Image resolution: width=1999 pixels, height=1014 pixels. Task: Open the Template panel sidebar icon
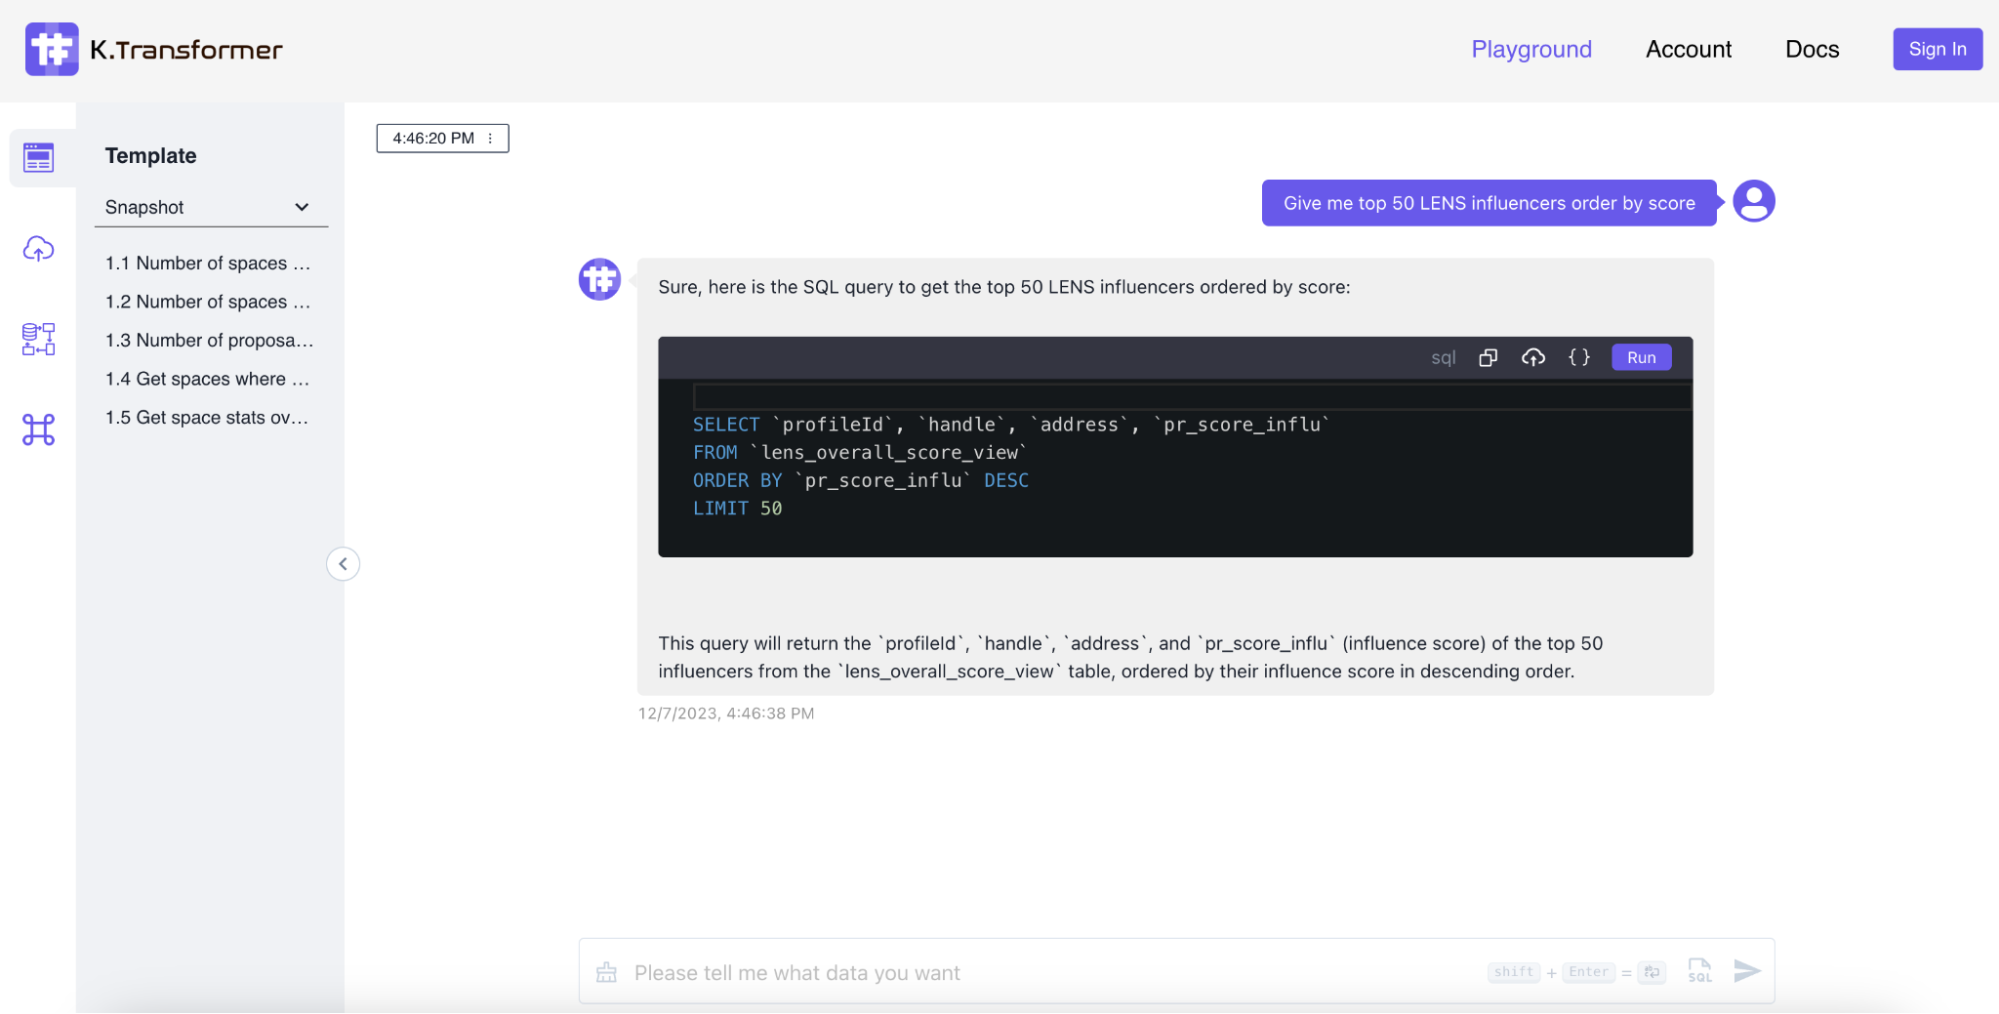[38, 157]
